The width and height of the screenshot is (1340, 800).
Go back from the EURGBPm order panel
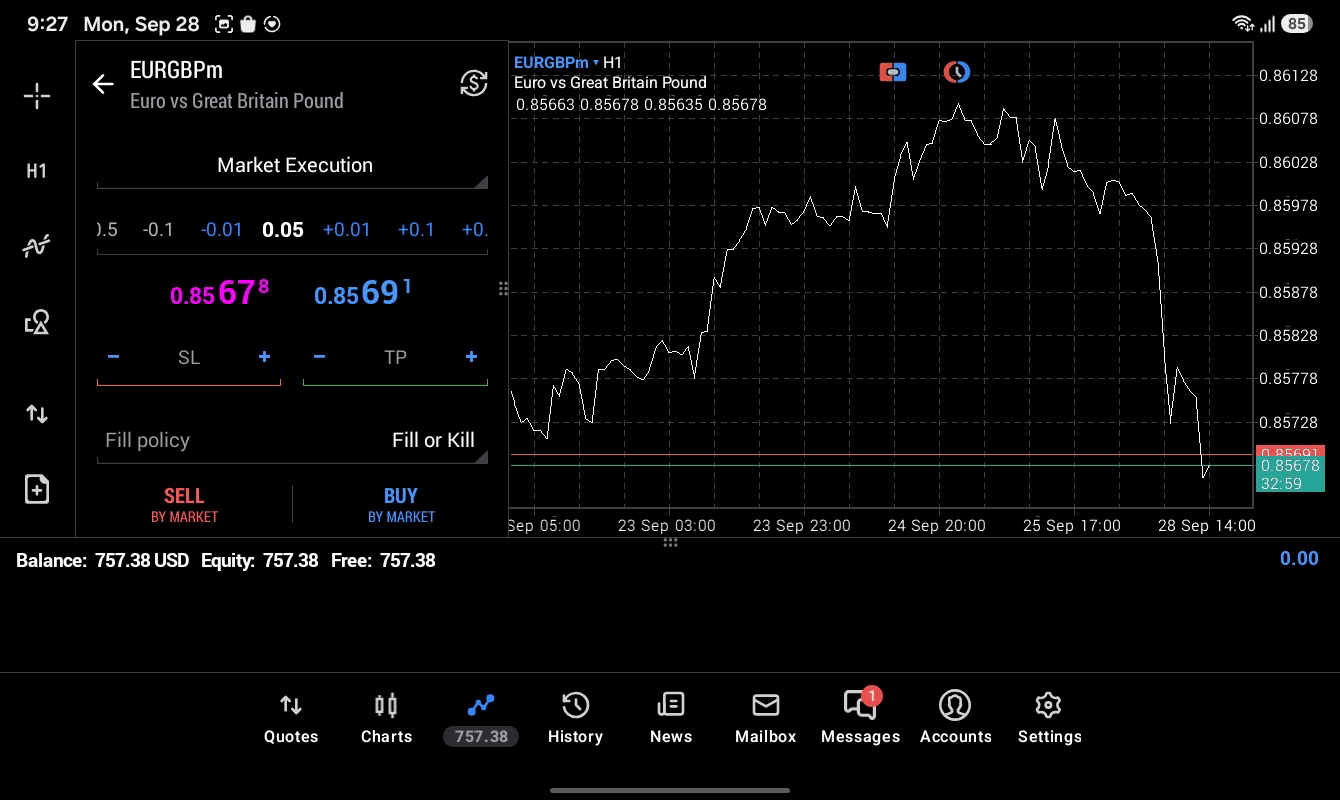(103, 84)
